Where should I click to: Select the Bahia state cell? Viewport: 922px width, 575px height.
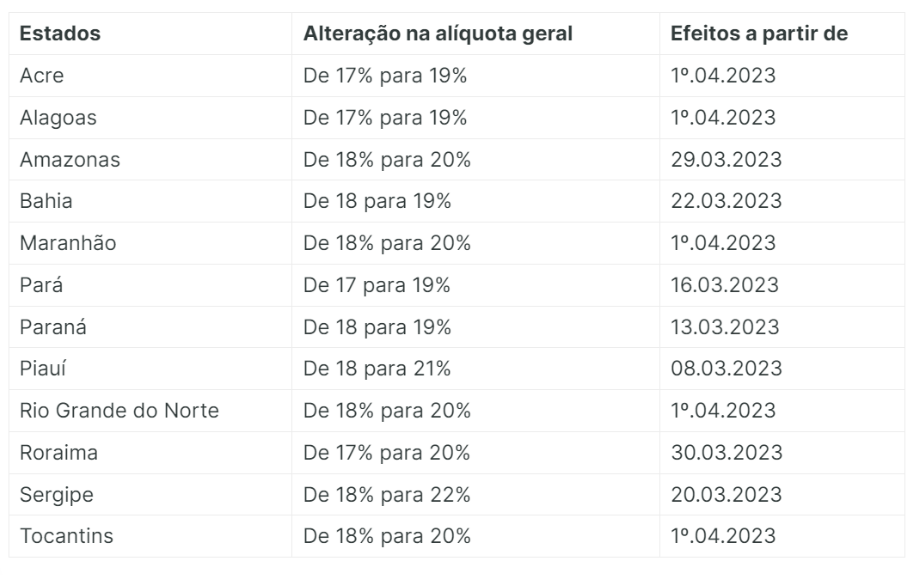coord(46,201)
